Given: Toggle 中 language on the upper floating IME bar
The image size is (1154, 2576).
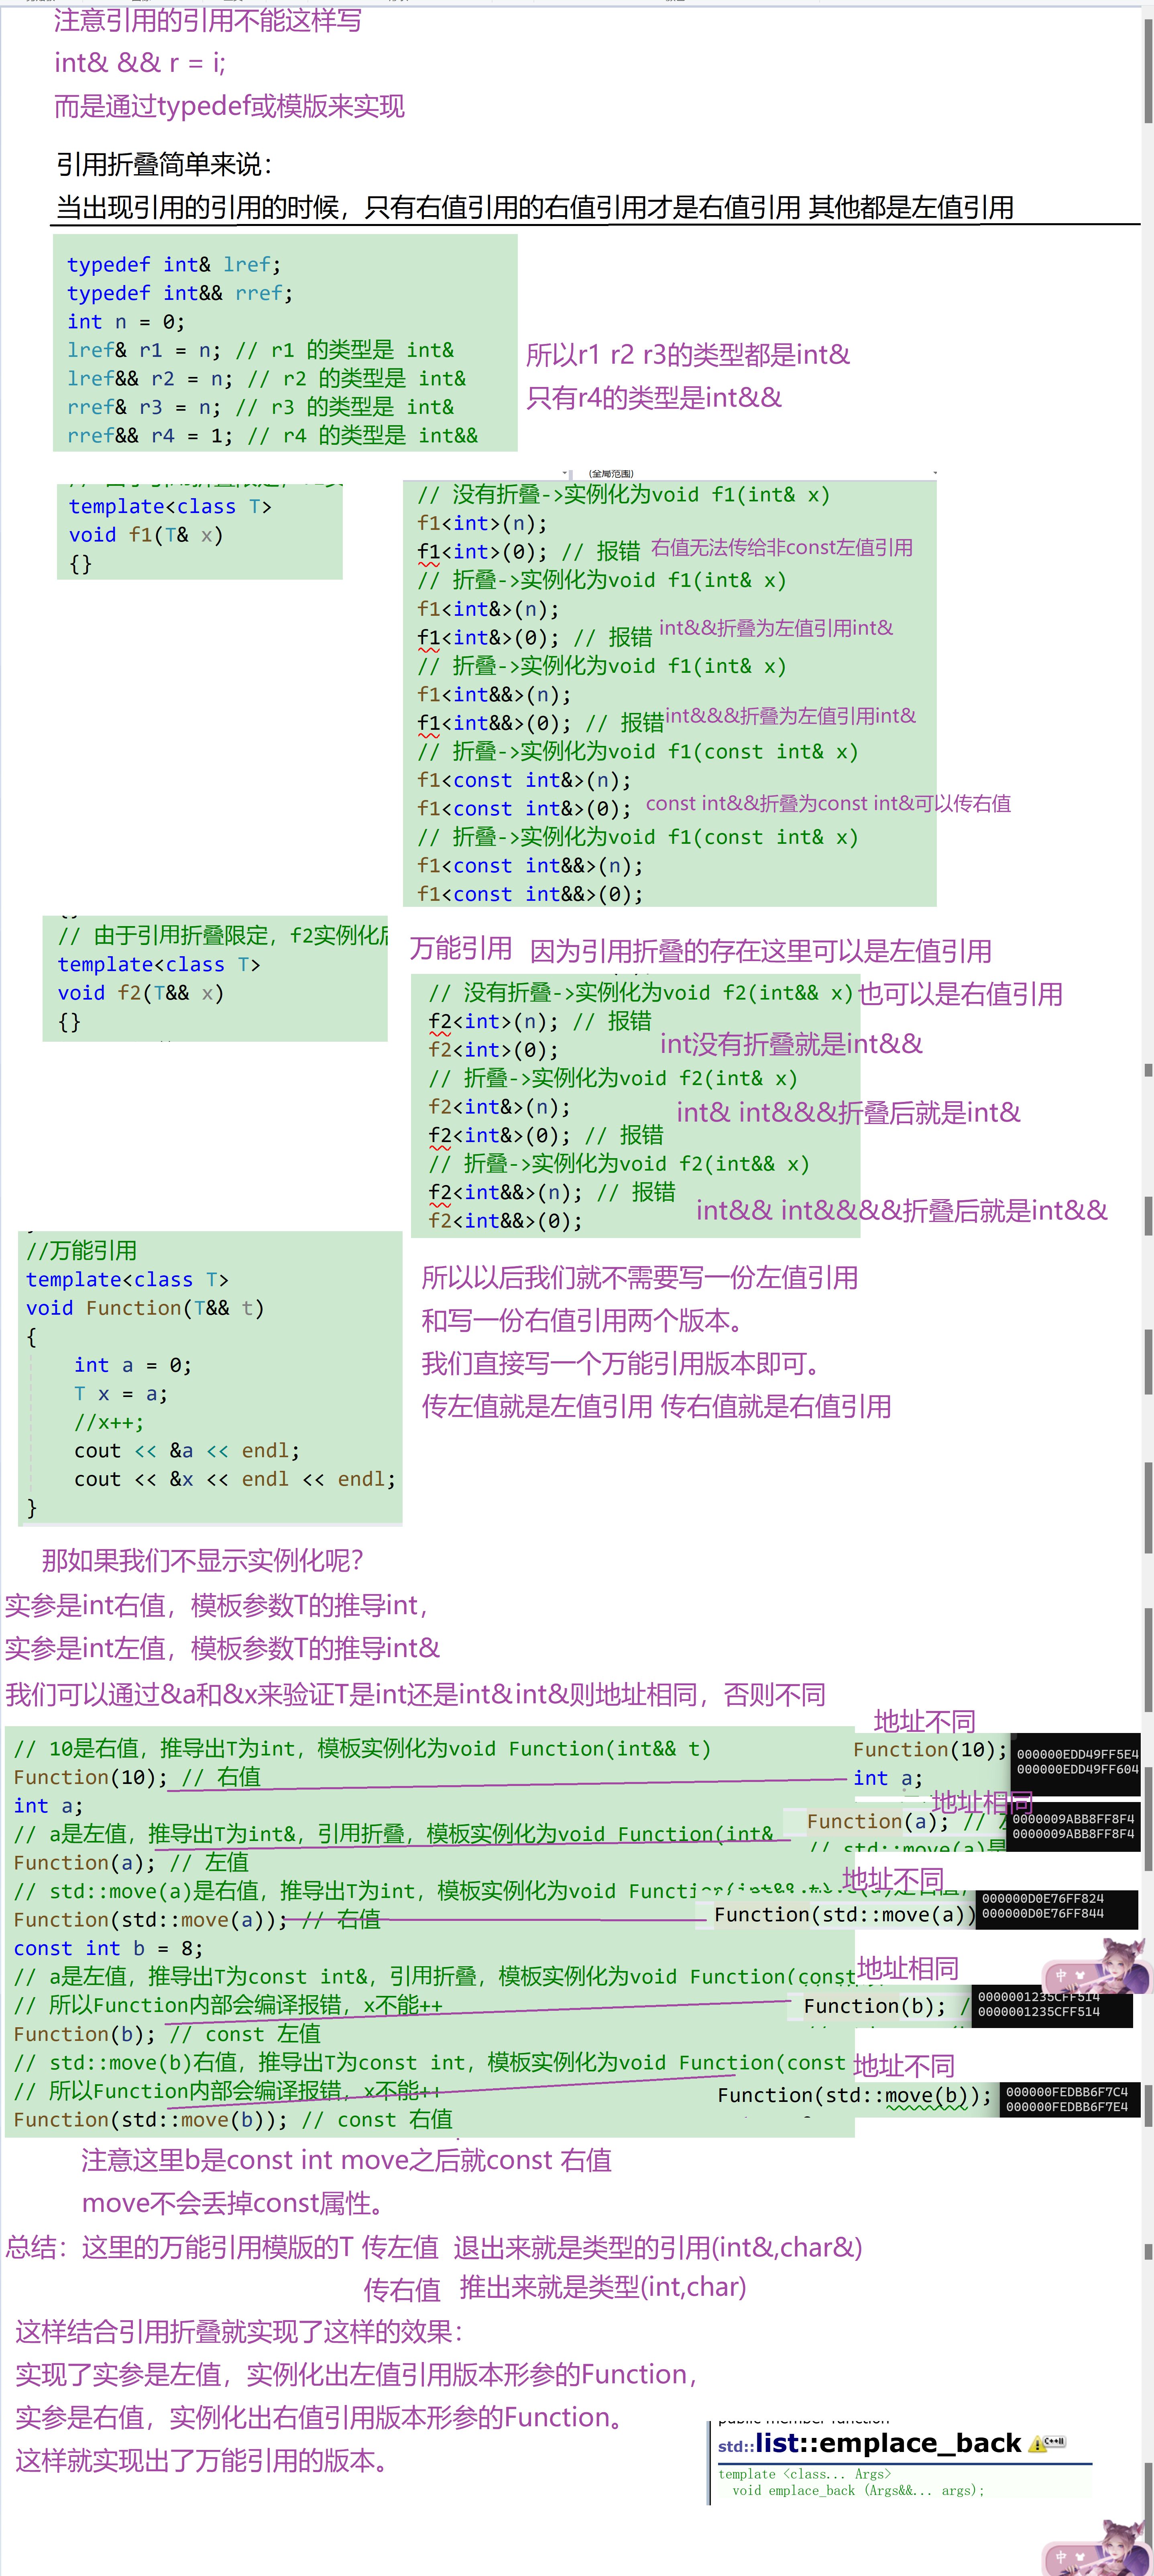Looking at the screenshot, I should tap(1061, 1976).
